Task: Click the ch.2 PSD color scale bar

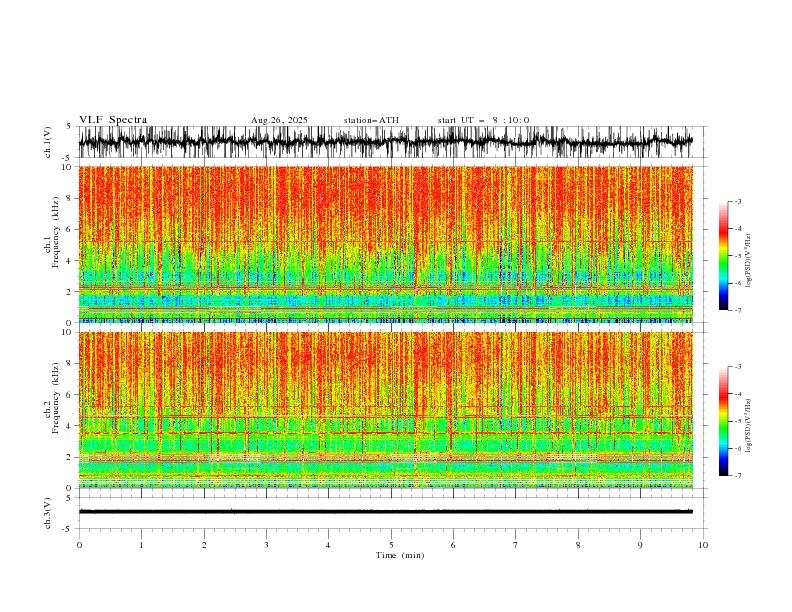Action: tap(723, 421)
